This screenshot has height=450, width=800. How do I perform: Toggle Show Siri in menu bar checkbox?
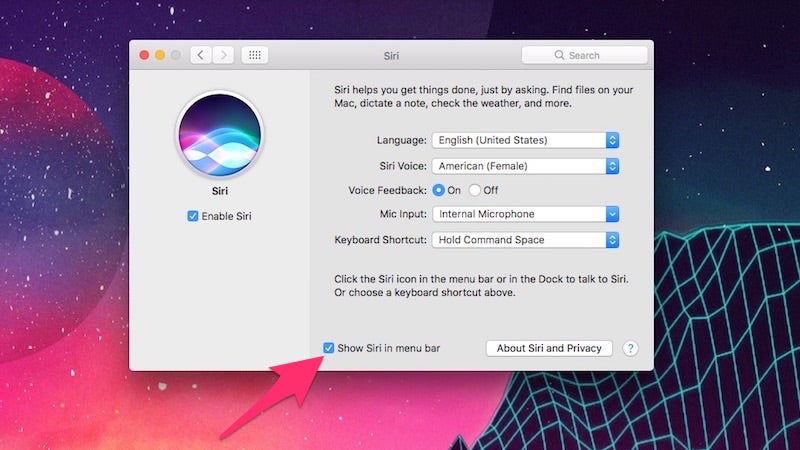coord(329,348)
